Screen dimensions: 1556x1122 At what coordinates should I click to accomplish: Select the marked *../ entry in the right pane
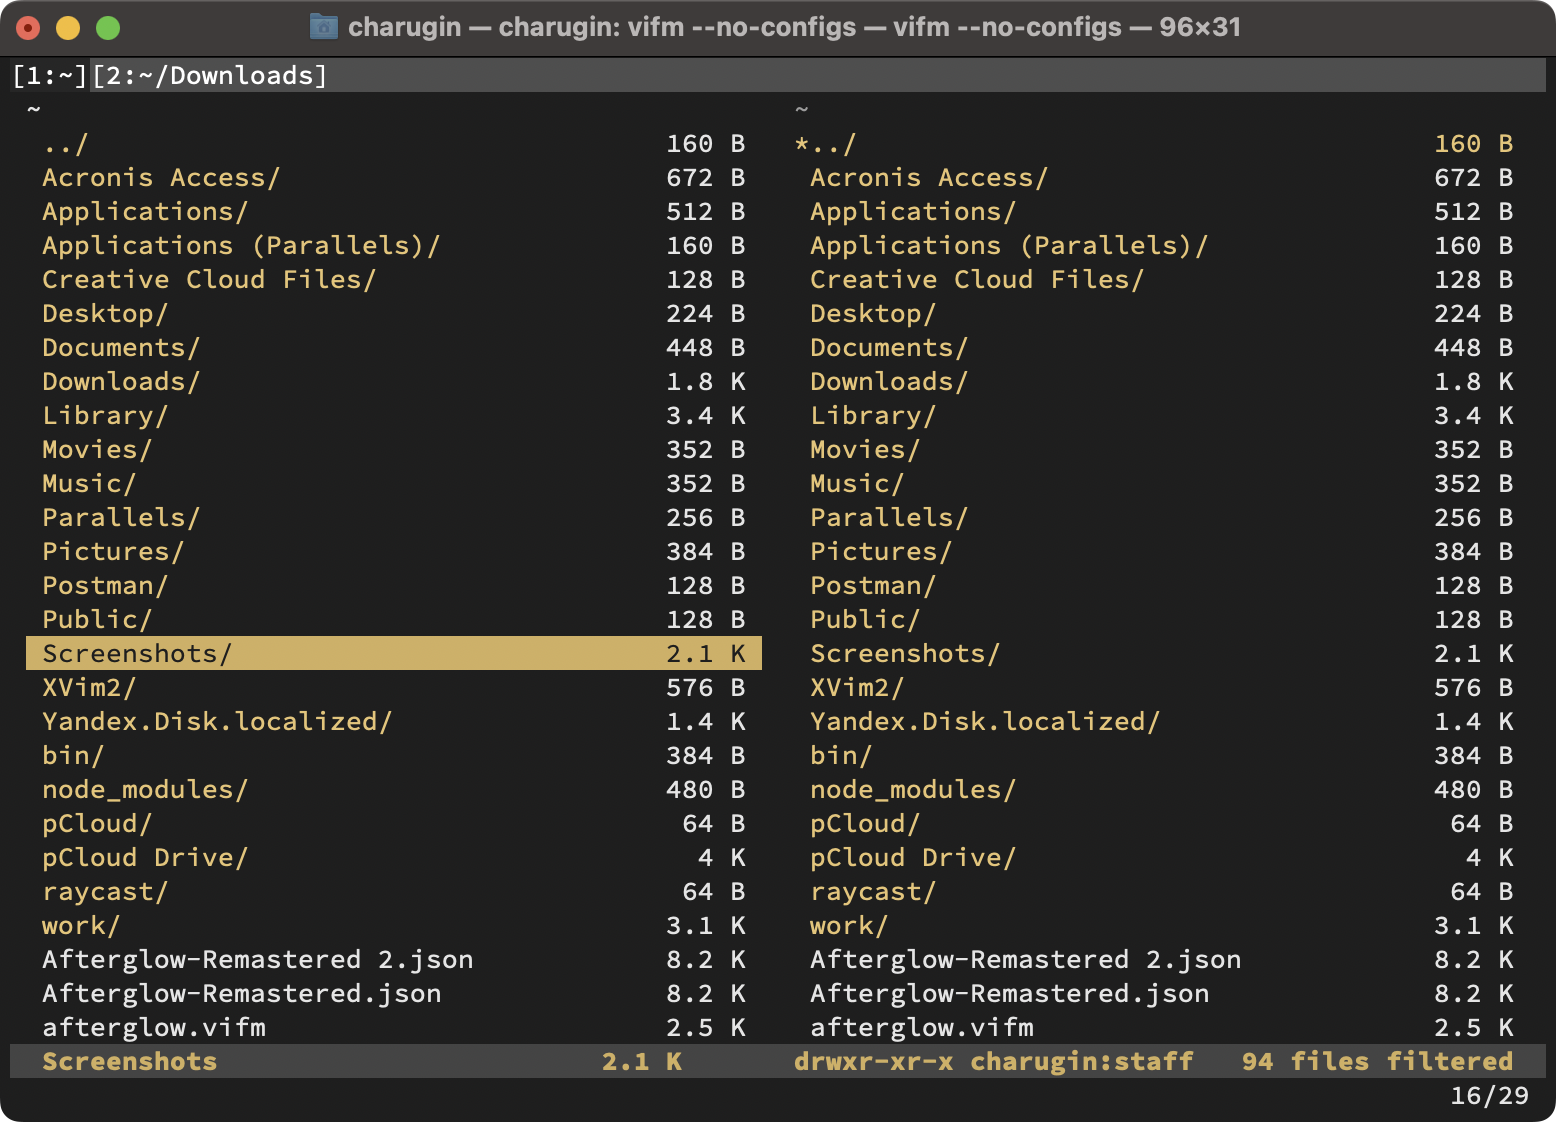pyautogui.click(x=1162, y=143)
